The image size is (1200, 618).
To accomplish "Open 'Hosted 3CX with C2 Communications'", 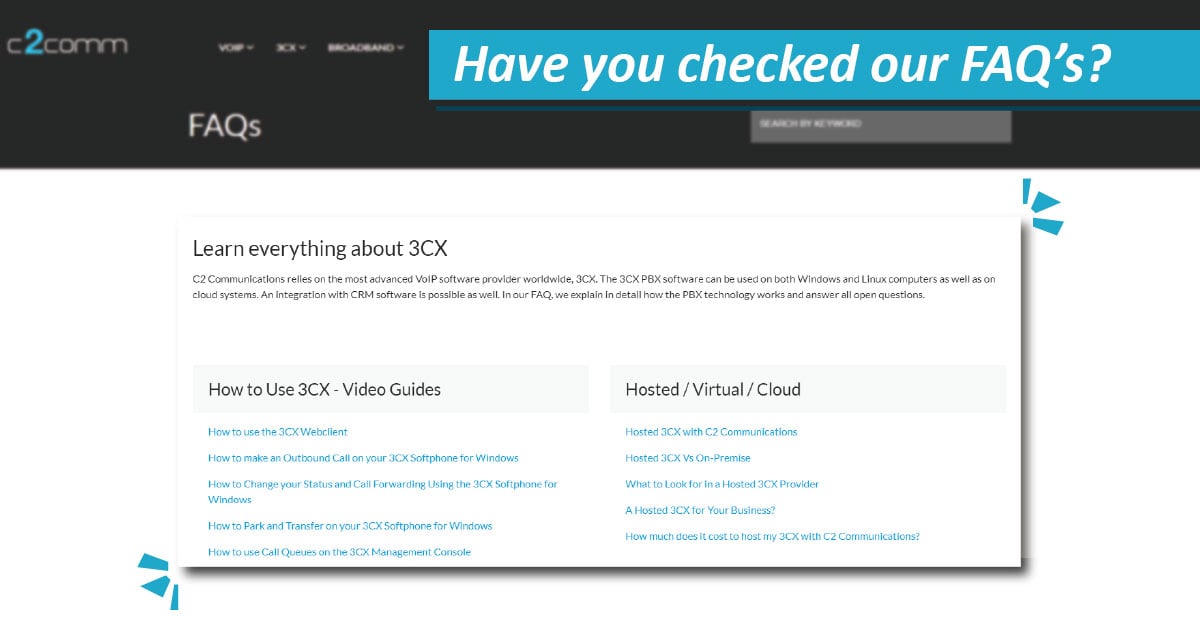I will pos(711,432).
